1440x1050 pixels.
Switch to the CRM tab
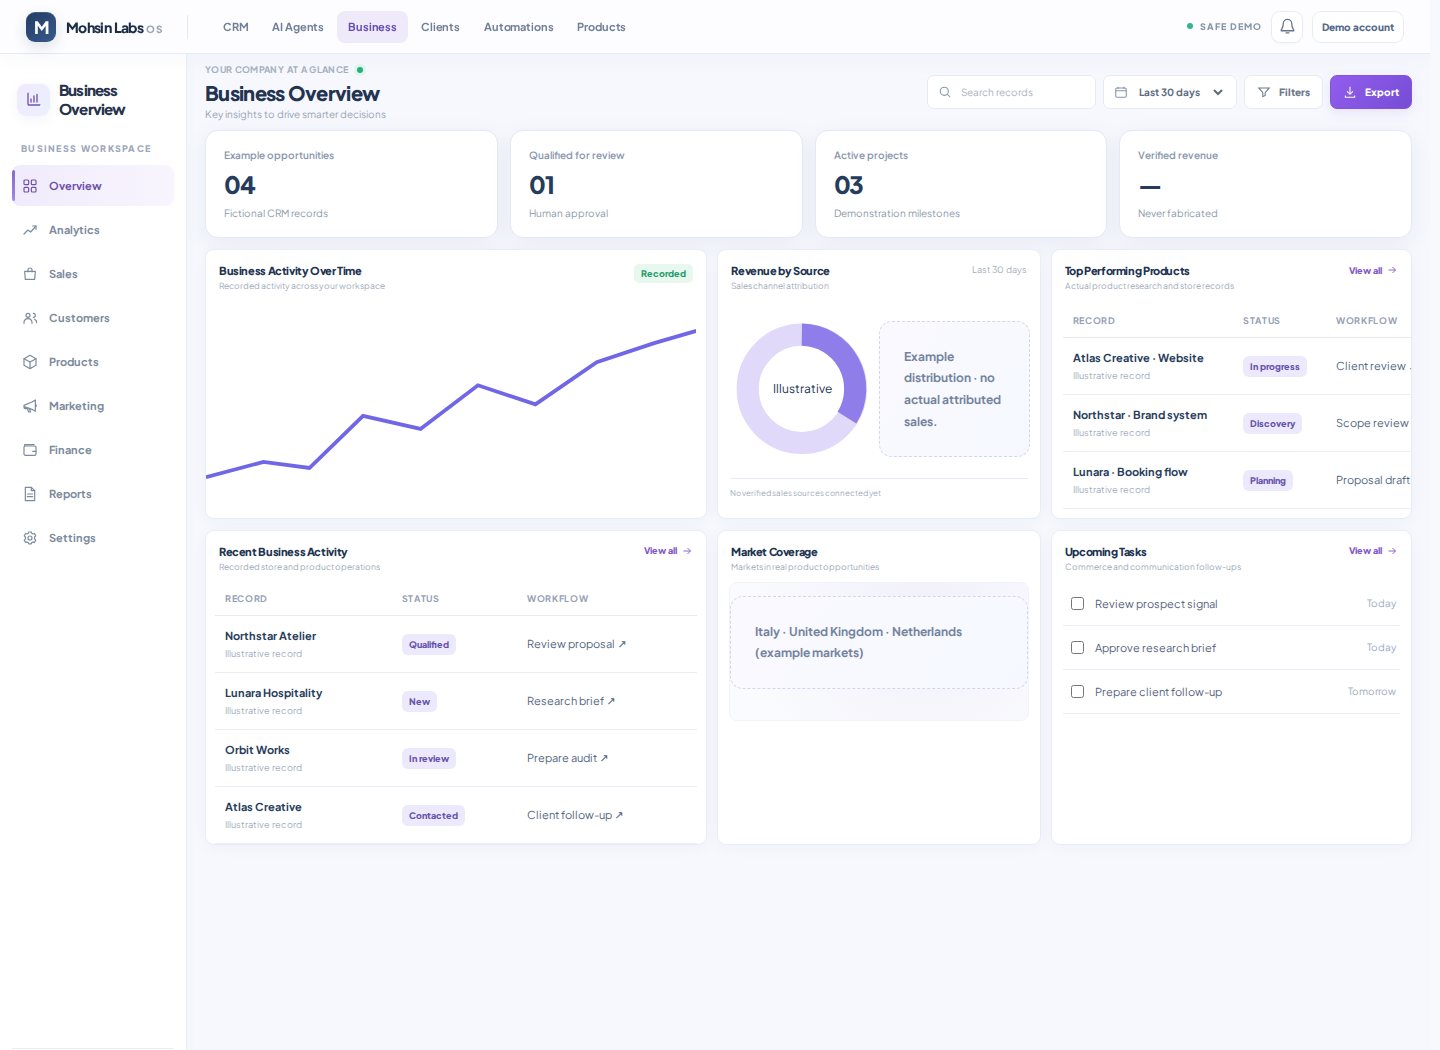pyautogui.click(x=236, y=27)
